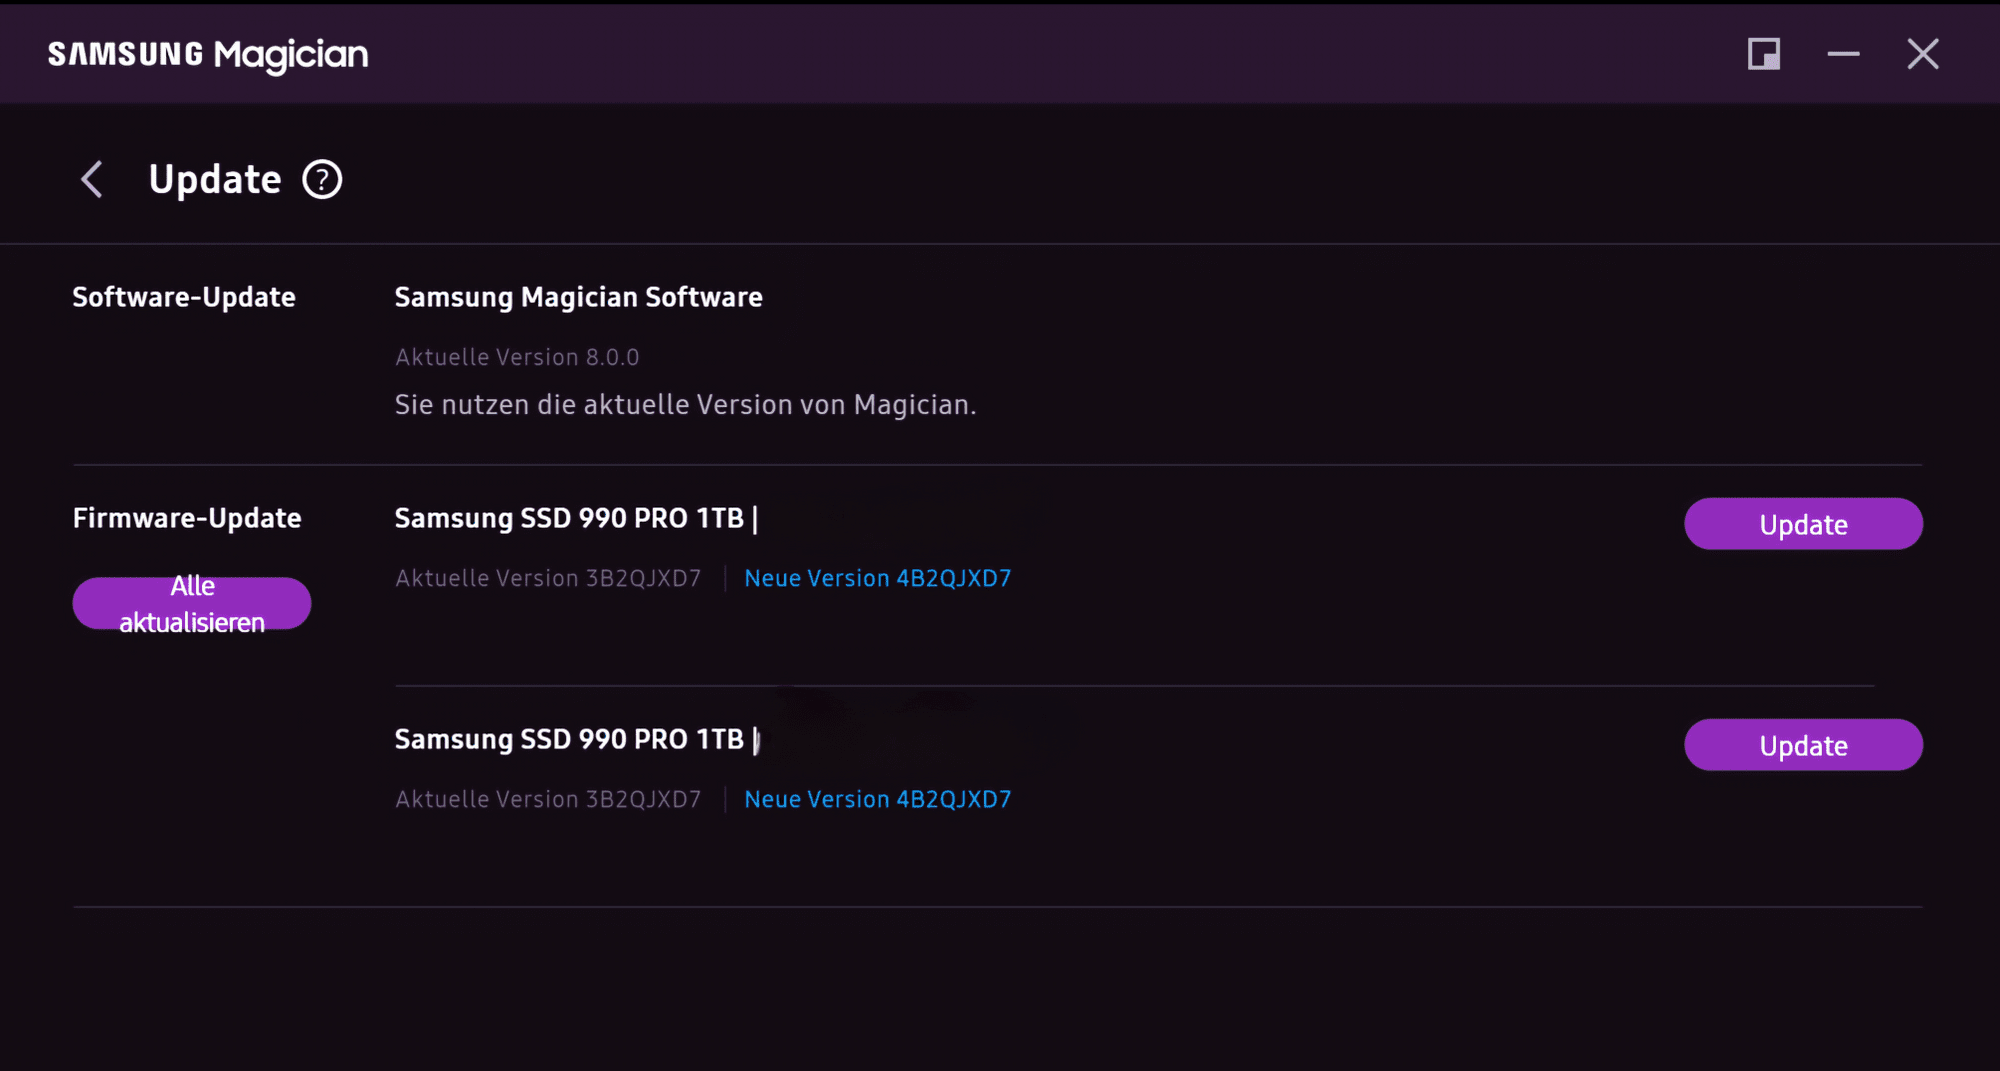Update firmware for the second SSD 990 PRO
The width and height of the screenshot is (2000, 1071).
point(1802,745)
